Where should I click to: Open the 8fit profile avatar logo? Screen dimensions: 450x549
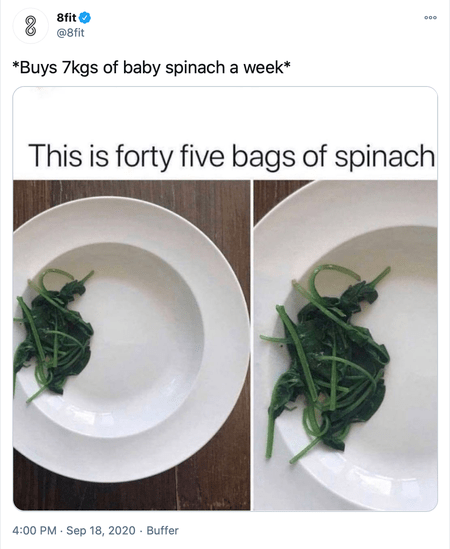(x=30, y=26)
